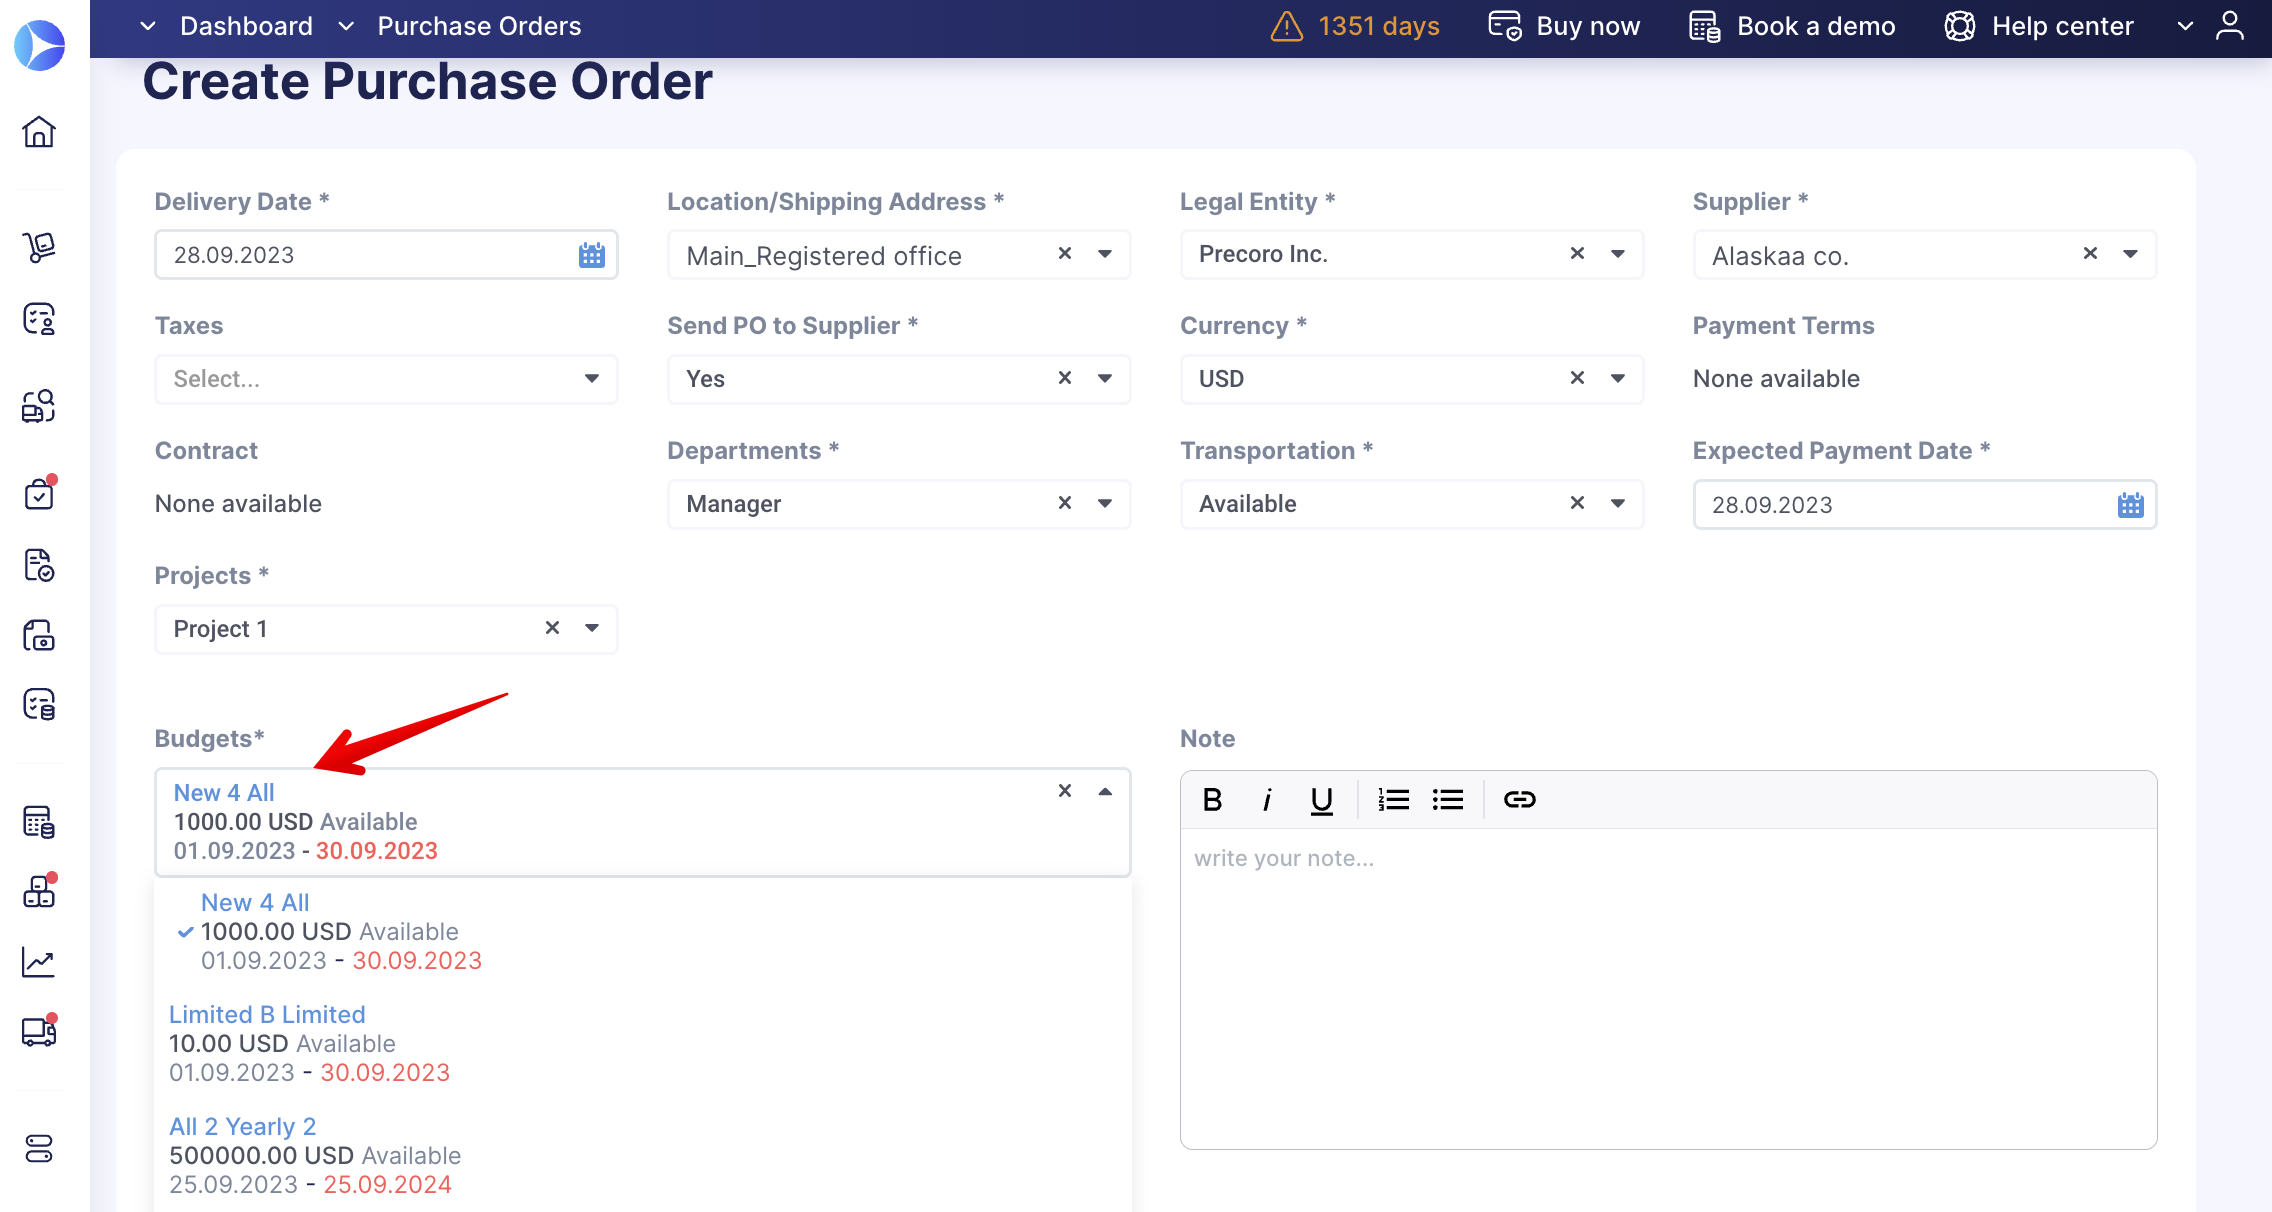Screen dimensions: 2272x1212
Task: Toggle underline formatting in note
Action: point(1322,800)
